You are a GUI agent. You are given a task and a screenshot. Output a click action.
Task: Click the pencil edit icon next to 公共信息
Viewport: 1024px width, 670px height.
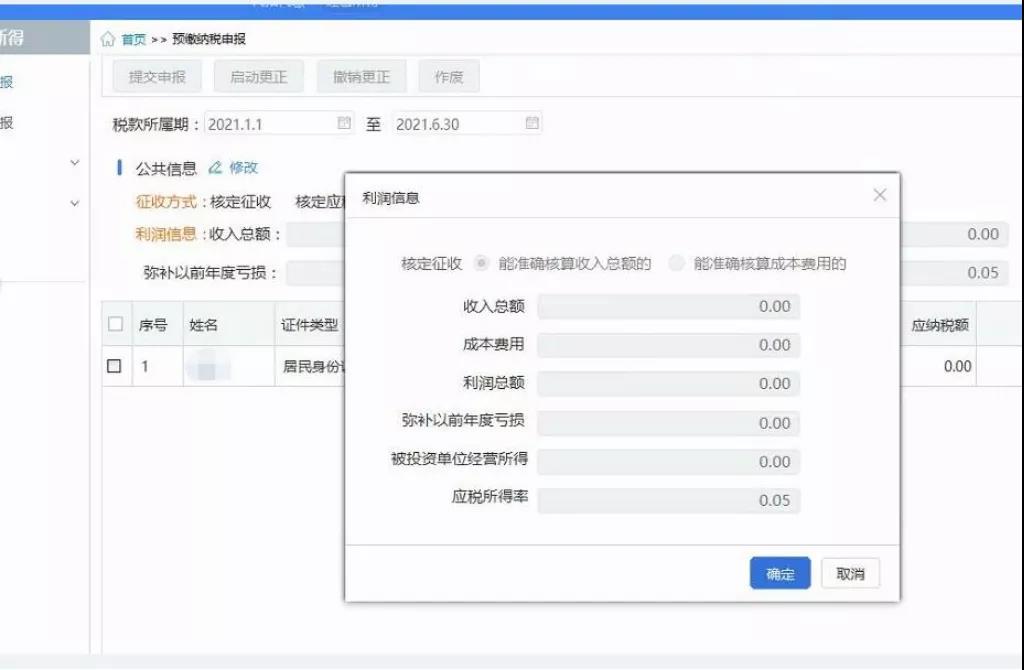point(214,168)
